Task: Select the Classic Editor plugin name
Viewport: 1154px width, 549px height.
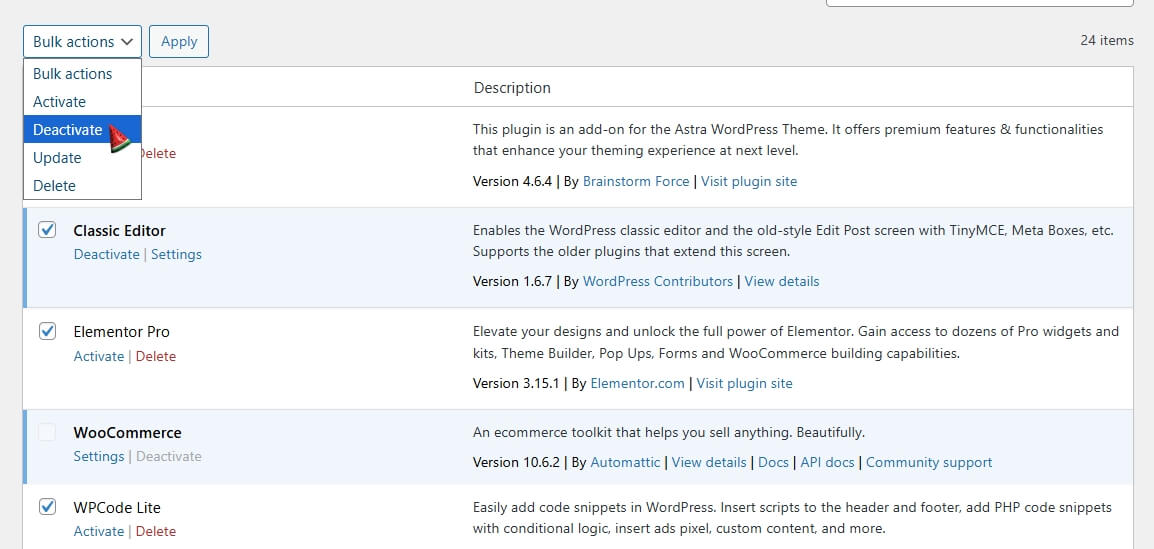Action: click(x=119, y=230)
